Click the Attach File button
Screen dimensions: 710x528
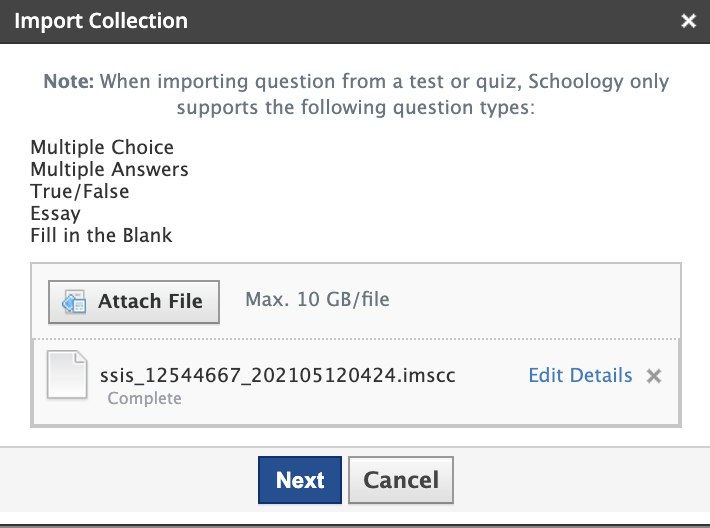click(134, 300)
